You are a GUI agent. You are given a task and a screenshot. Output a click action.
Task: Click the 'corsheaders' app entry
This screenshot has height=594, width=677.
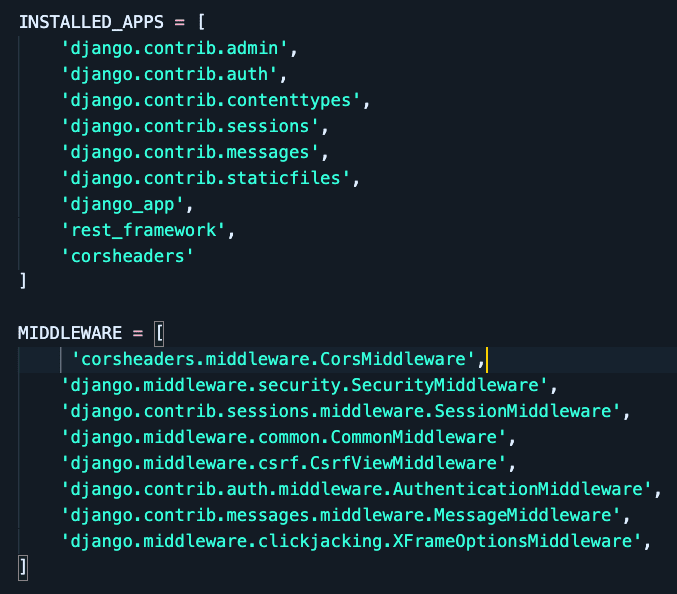(x=127, y=256)
